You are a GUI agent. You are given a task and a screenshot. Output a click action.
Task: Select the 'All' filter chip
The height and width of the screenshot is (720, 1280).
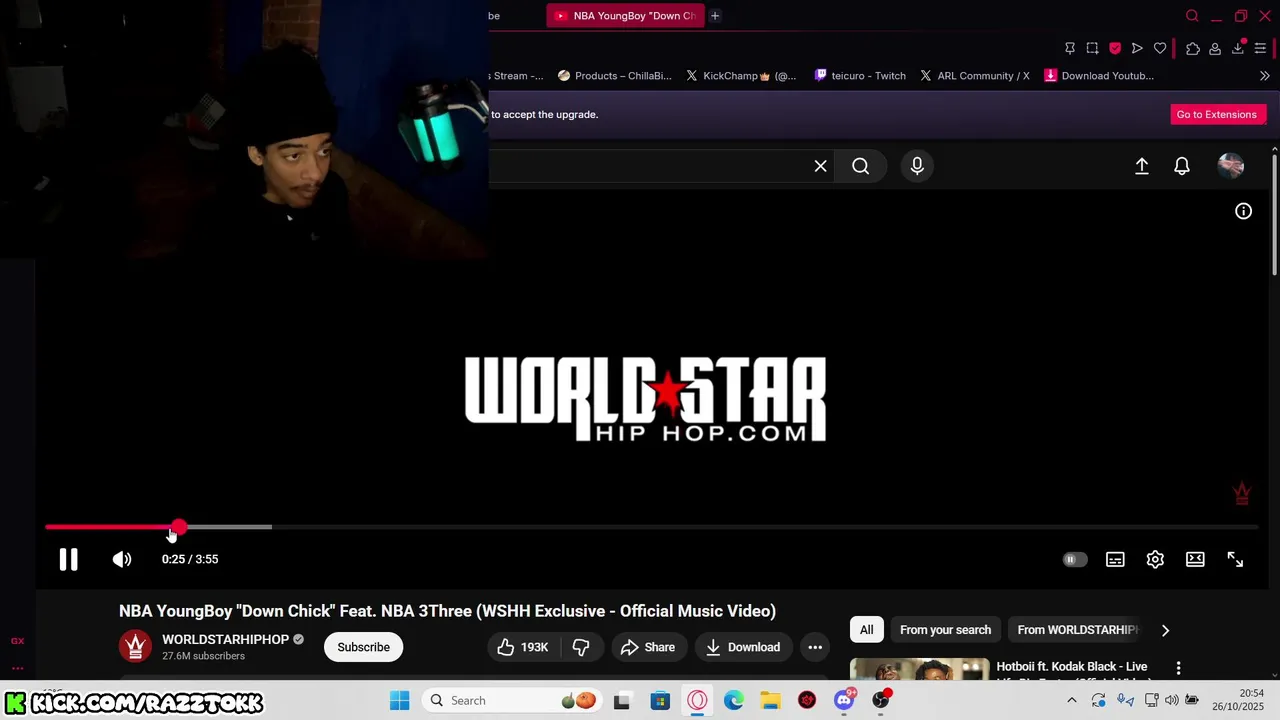866,630
